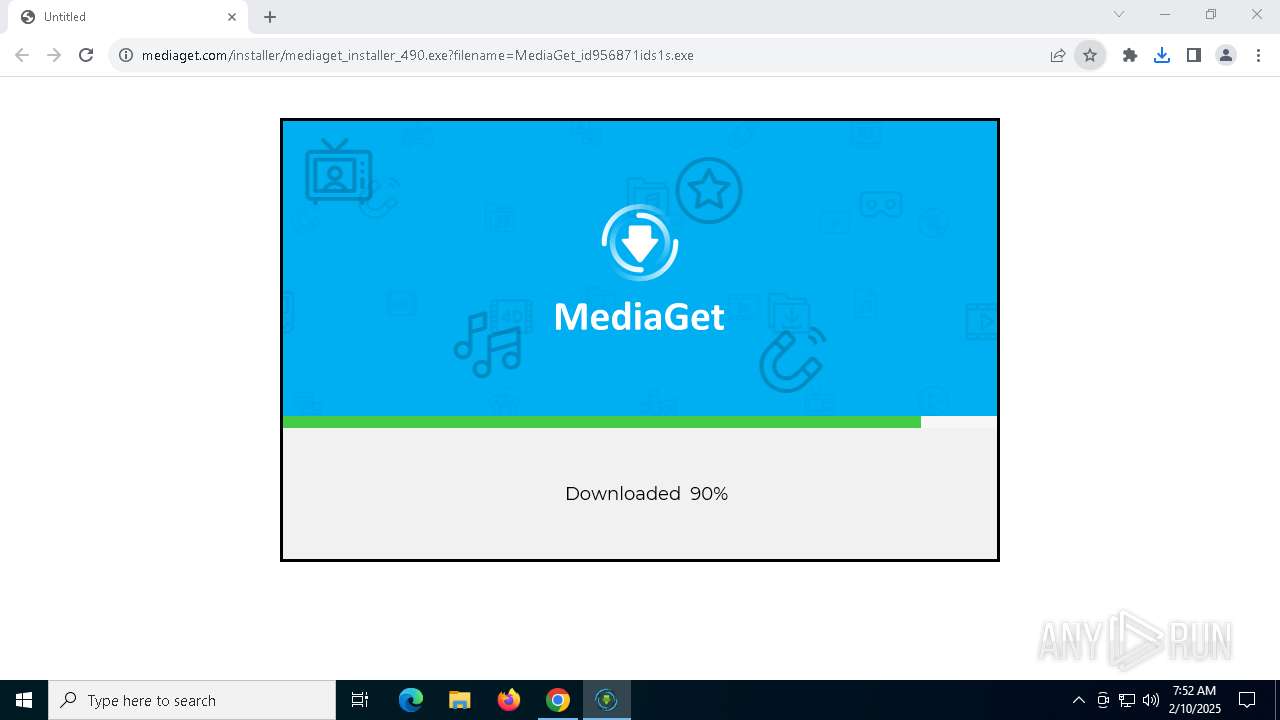Toggle the browser side panel
Image resolution: width=1280 pixels, height=720 pixels.
coord(1194,55)
